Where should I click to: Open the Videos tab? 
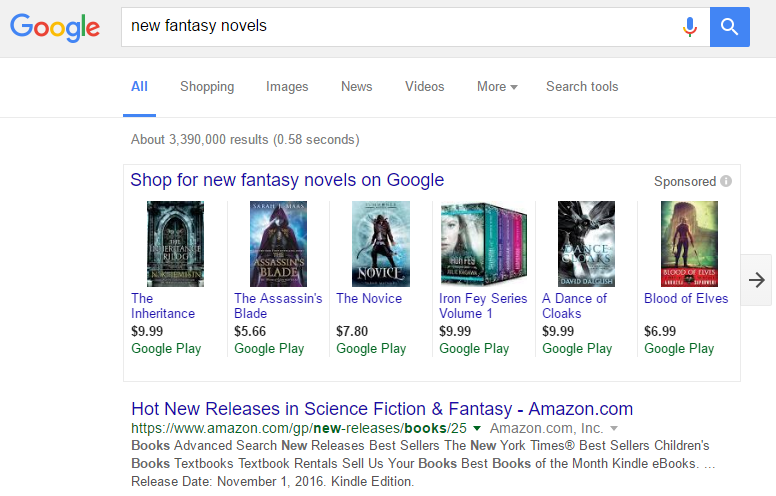[425, 87]
